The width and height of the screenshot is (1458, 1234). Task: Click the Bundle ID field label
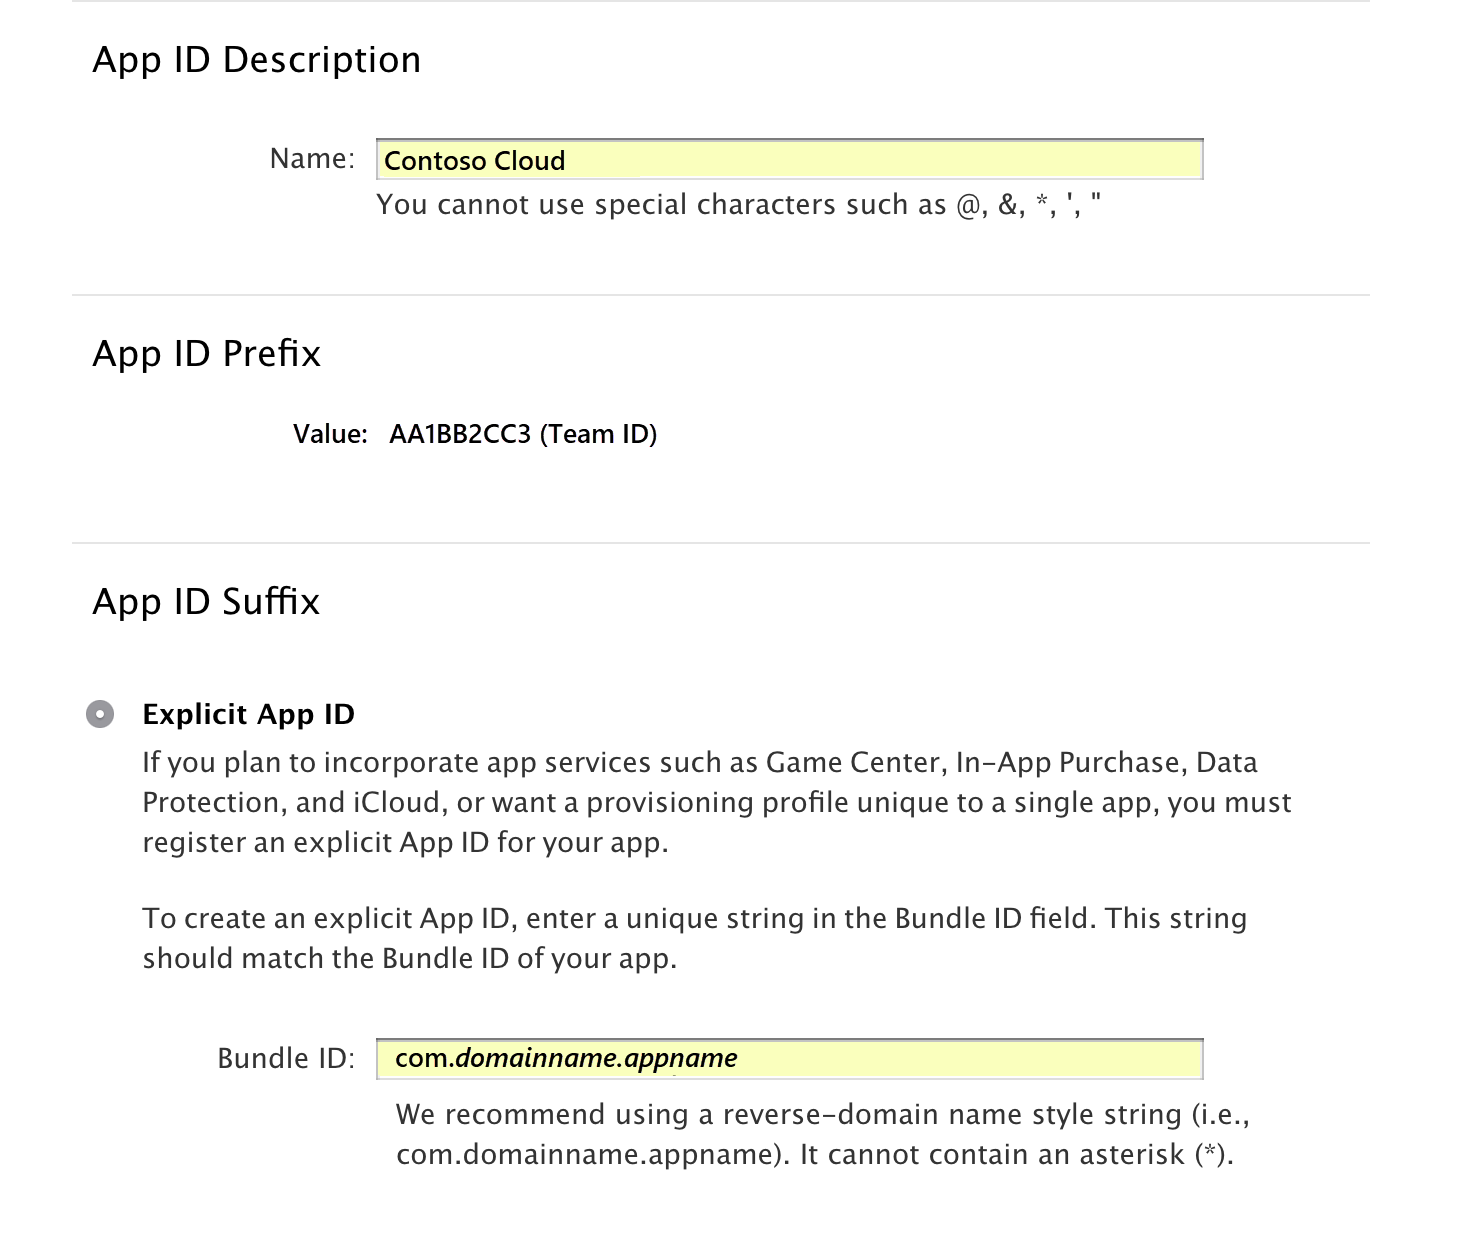click(288, 1057)
